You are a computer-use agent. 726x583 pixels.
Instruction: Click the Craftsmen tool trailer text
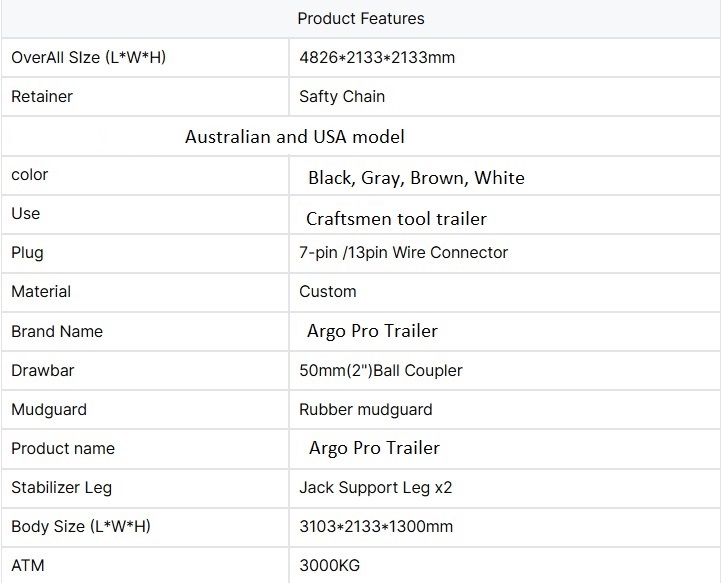(x=396, y=218)
